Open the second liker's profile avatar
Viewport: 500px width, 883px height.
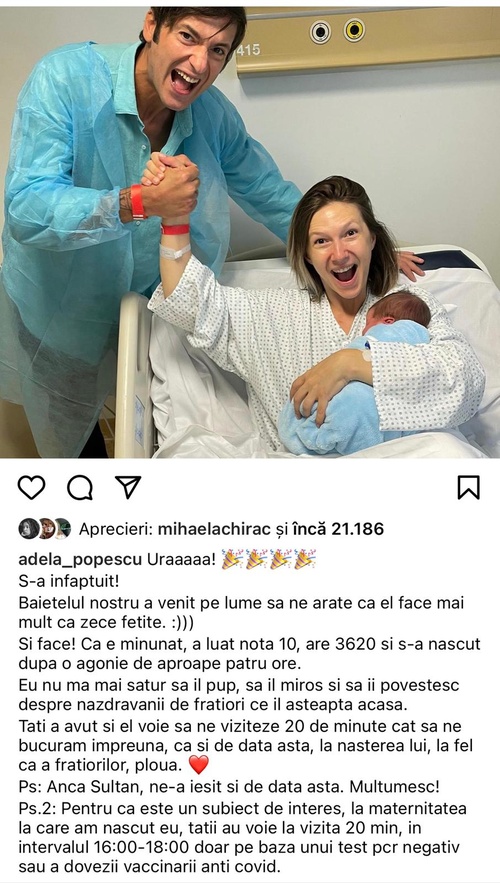pos(45,529)
